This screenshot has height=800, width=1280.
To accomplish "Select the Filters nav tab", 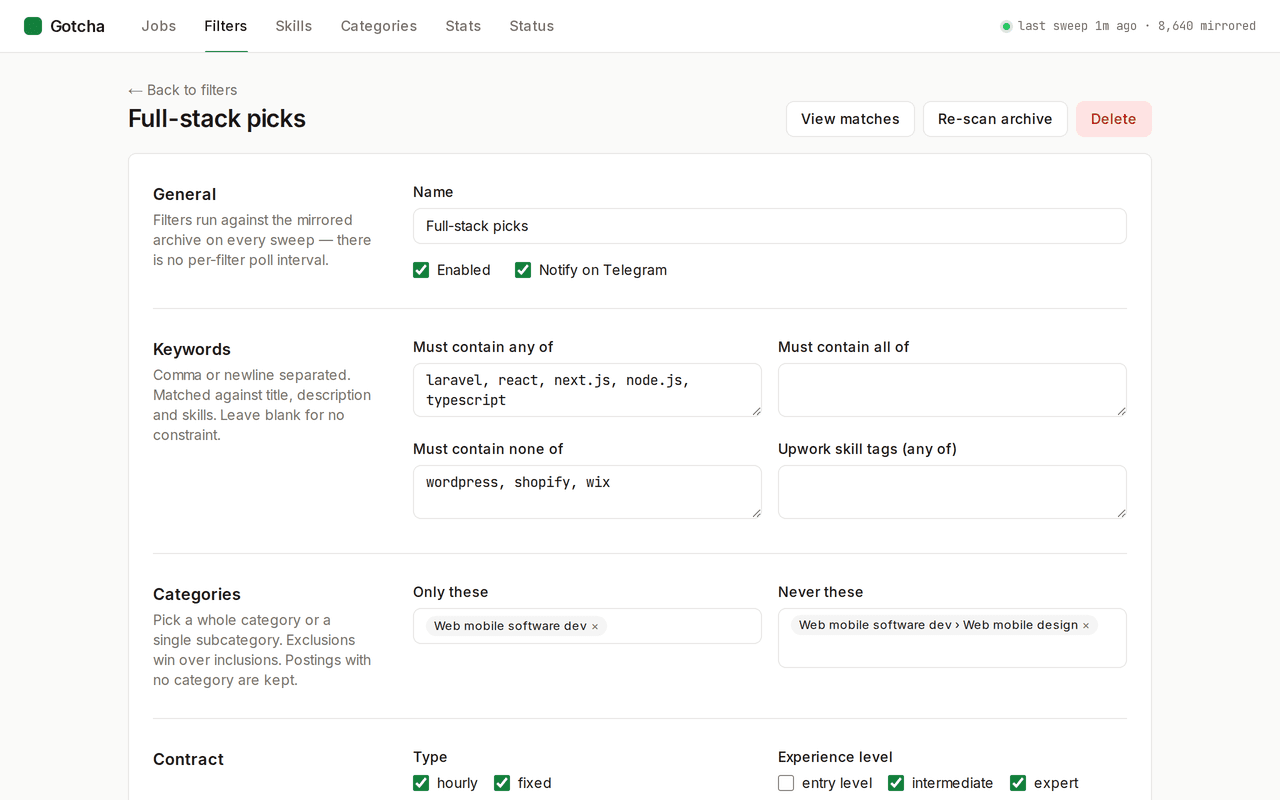I will coord(226,26).
